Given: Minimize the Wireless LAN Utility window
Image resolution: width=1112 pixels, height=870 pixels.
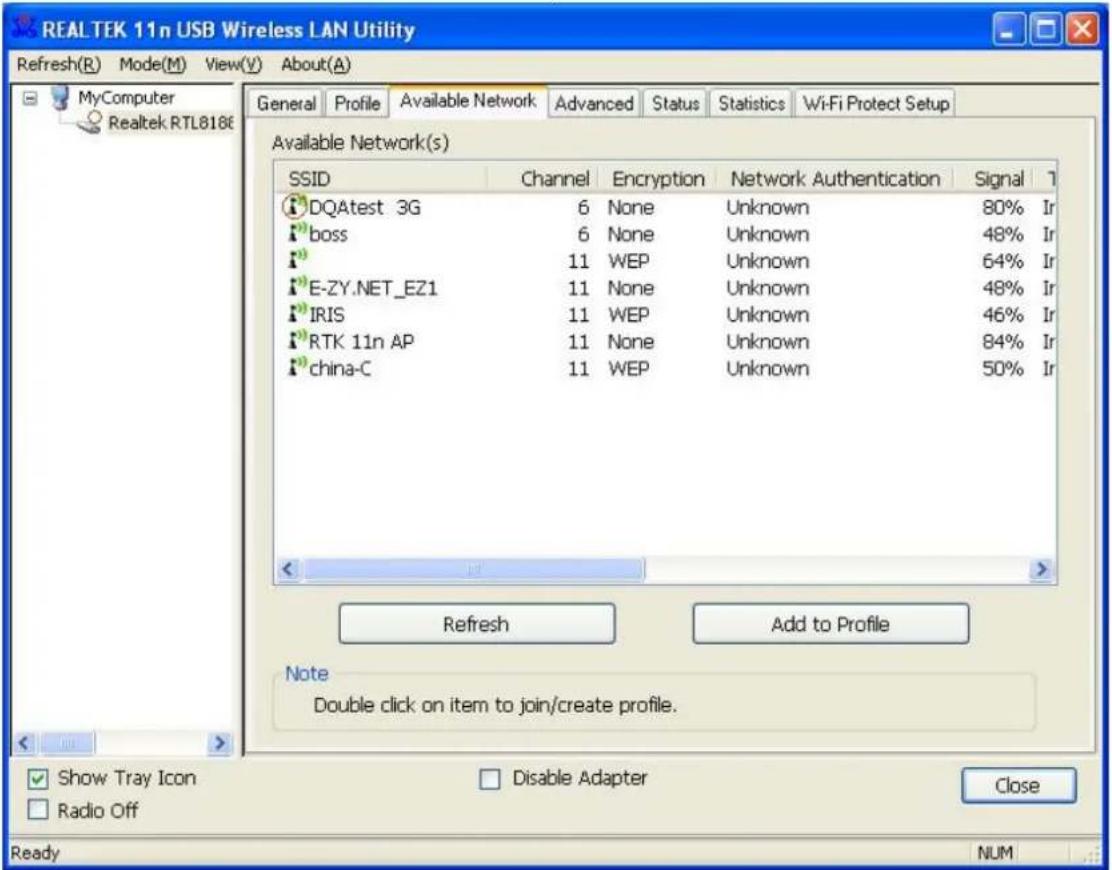Looking at the screenshot, I should (x=1008, y=30).
